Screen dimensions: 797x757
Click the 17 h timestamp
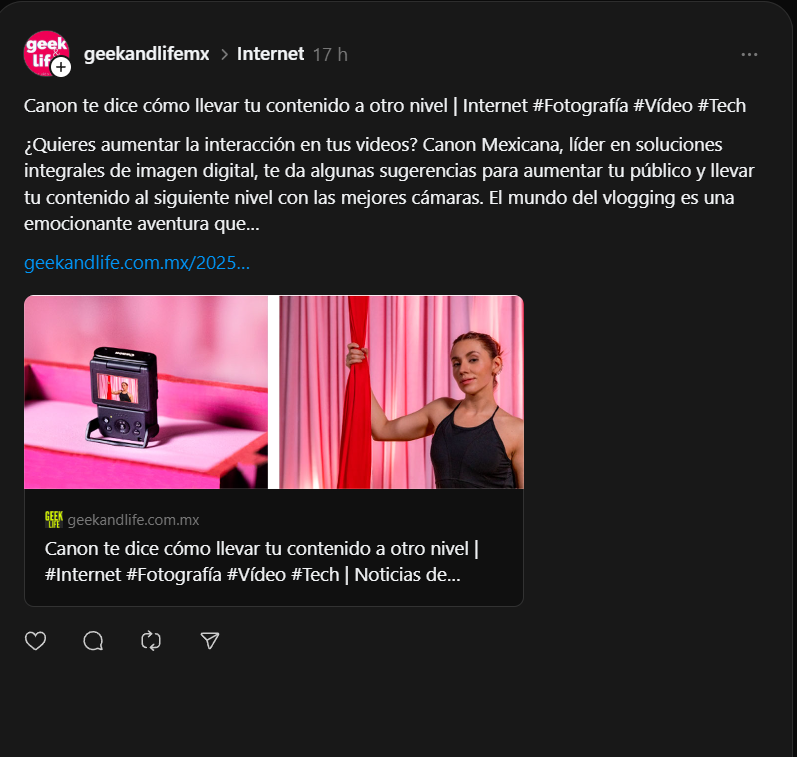[x=330, y=54]
